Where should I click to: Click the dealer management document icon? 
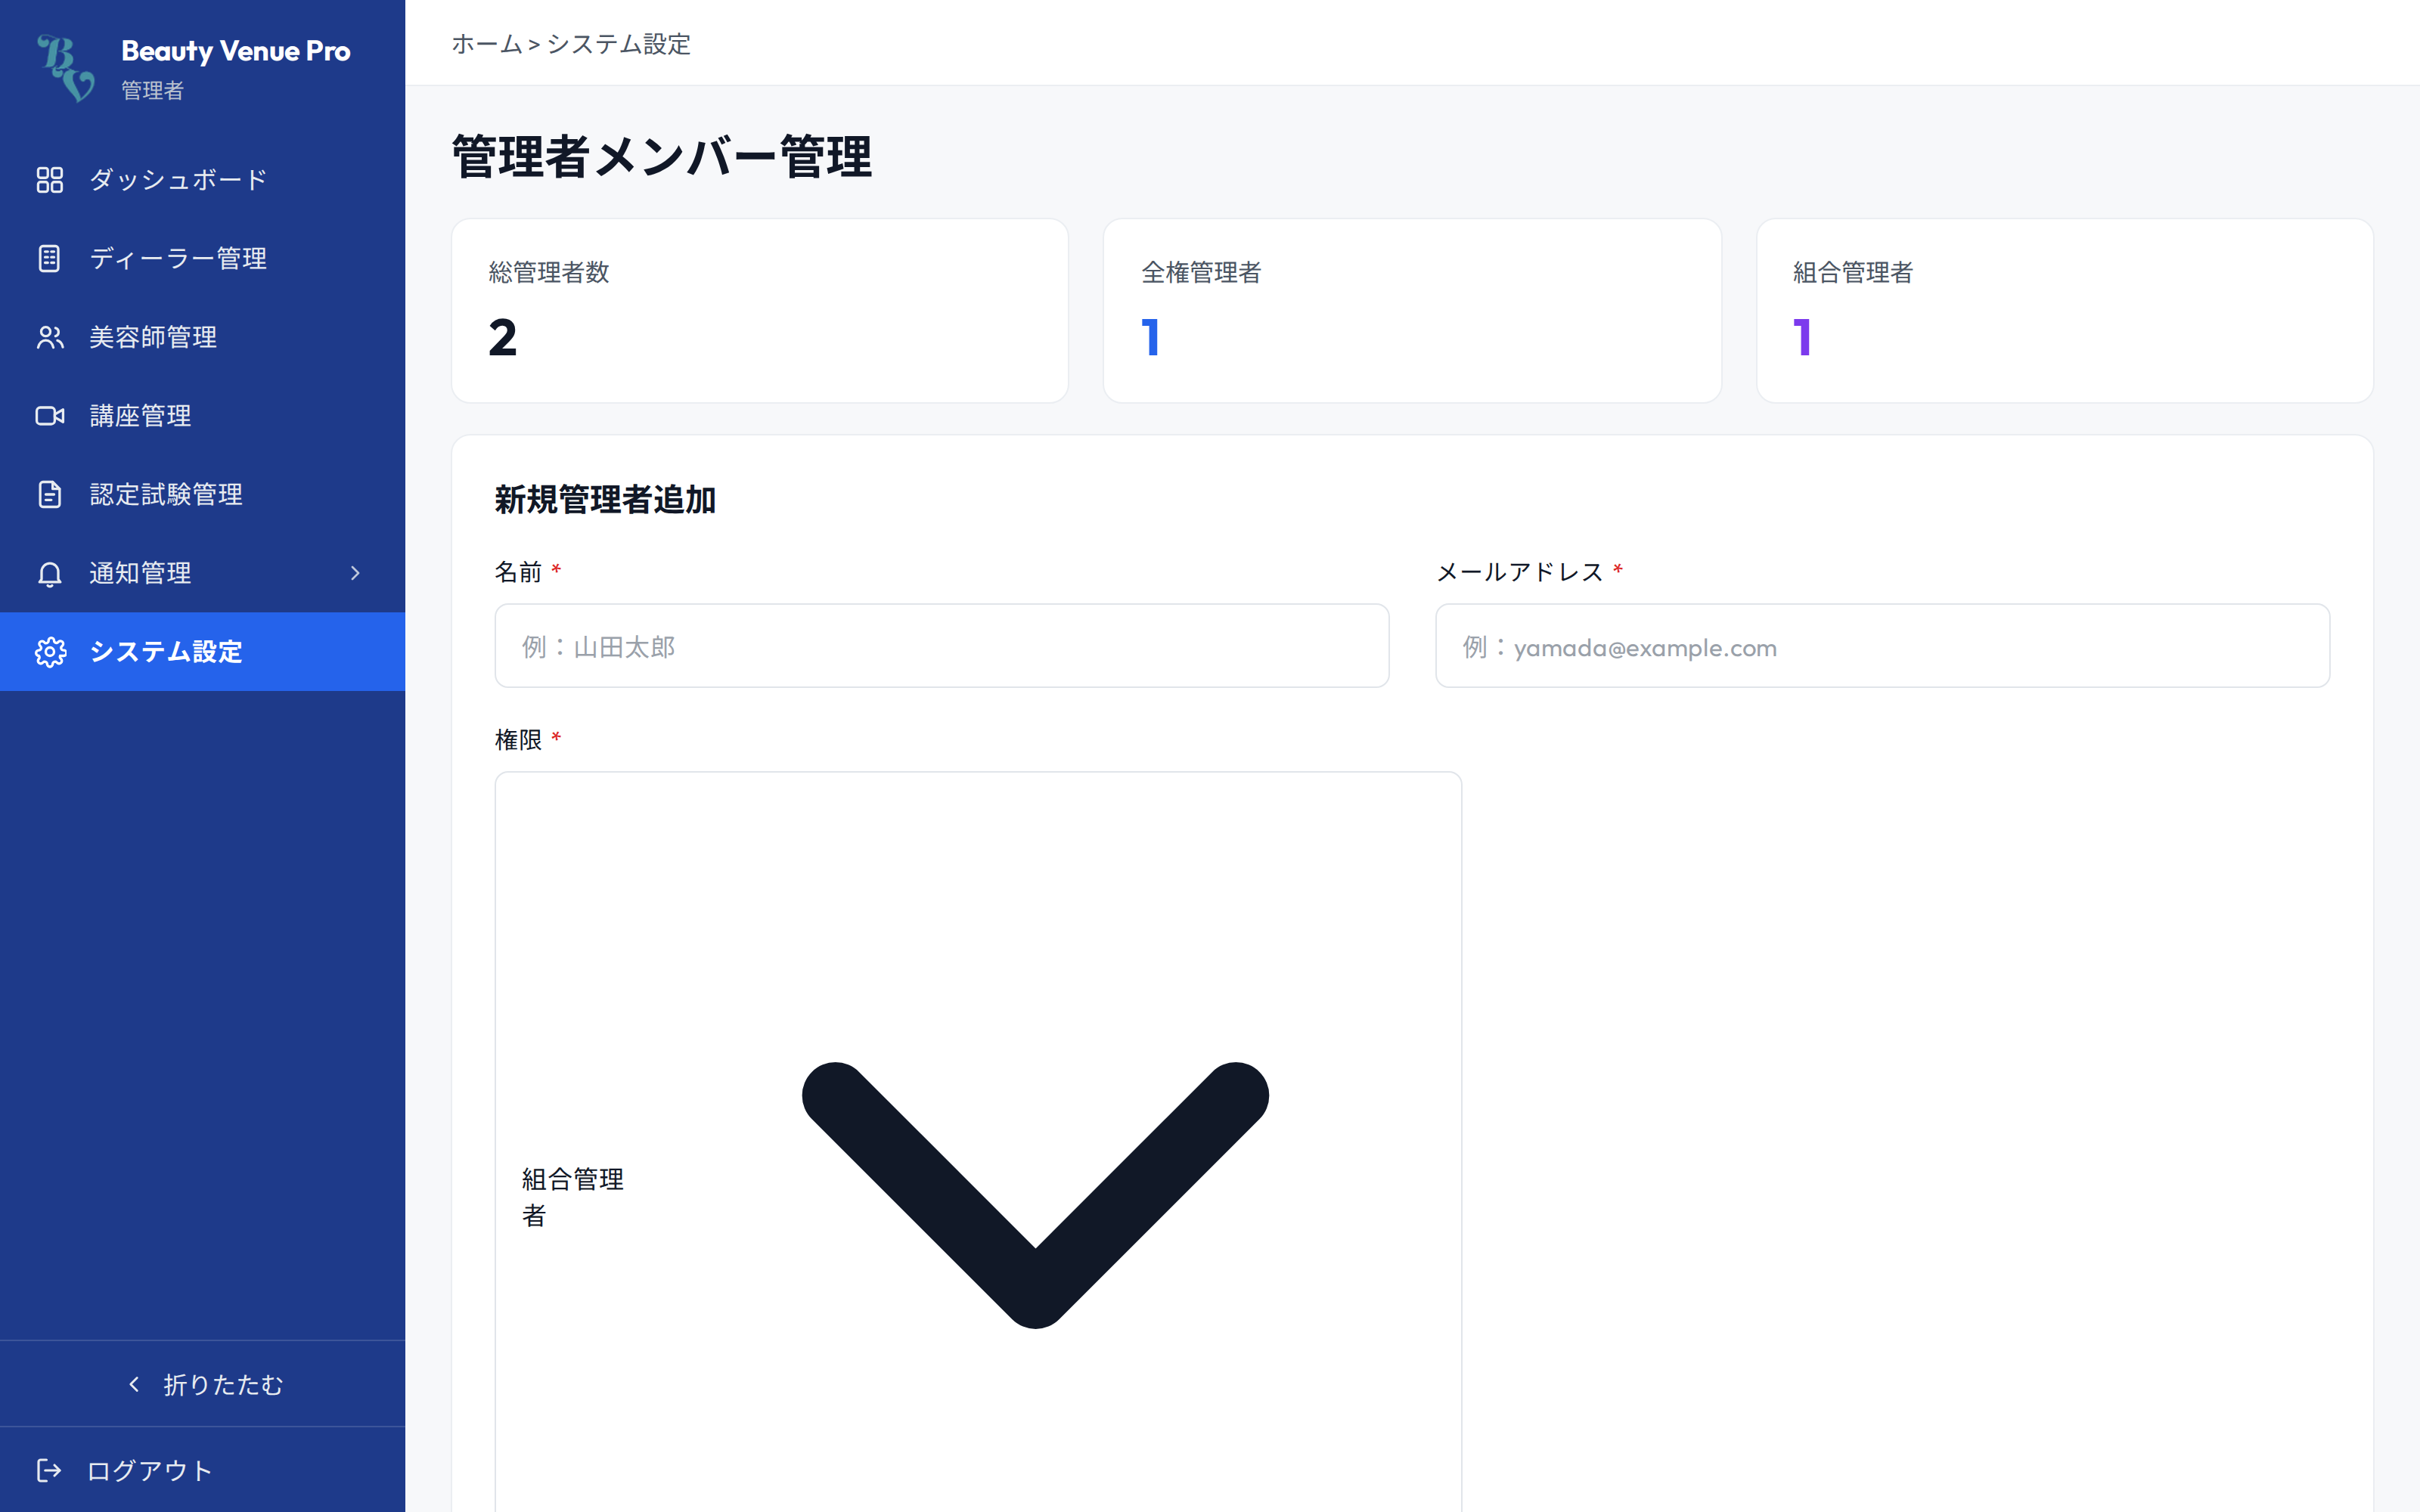49,258
